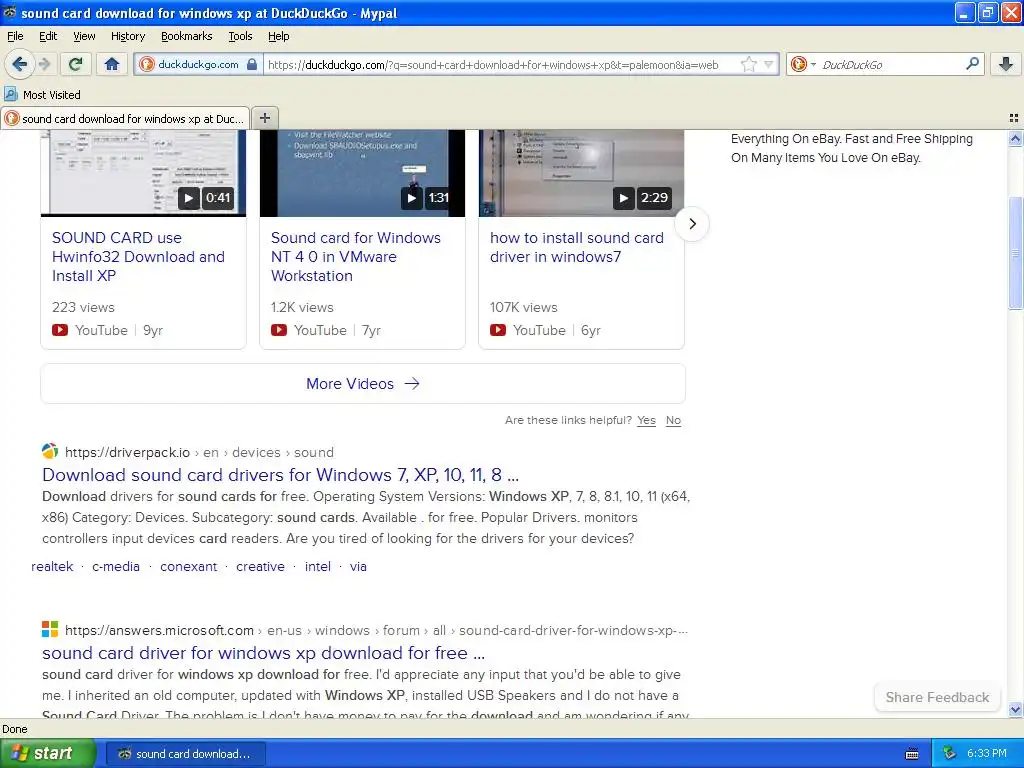Image resolution: width=1024 pixels, height=768 pixels.
Task: Open the Tools menu
Action: [240, 36]
